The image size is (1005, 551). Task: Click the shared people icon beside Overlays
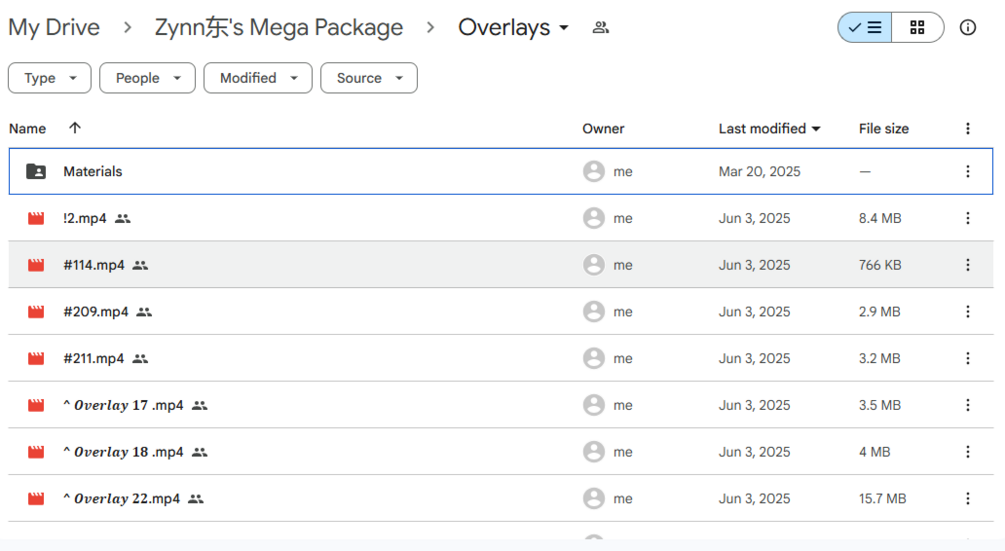[600, 28]
